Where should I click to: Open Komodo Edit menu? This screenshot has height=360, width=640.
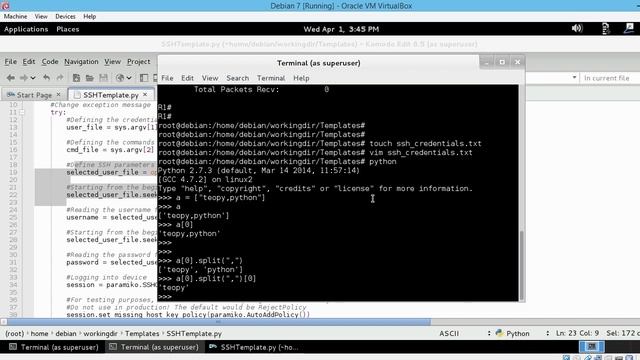[29, 62]
